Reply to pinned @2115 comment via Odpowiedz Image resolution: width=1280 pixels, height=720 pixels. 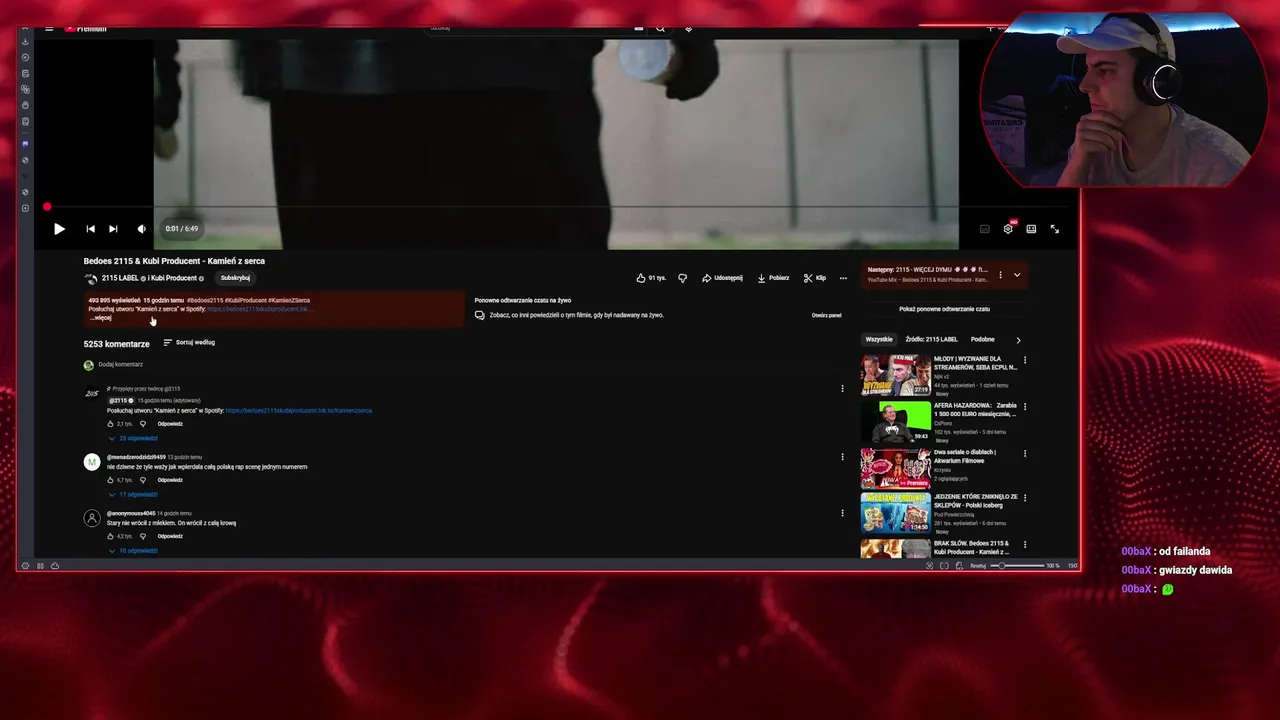tap(170, 424)
